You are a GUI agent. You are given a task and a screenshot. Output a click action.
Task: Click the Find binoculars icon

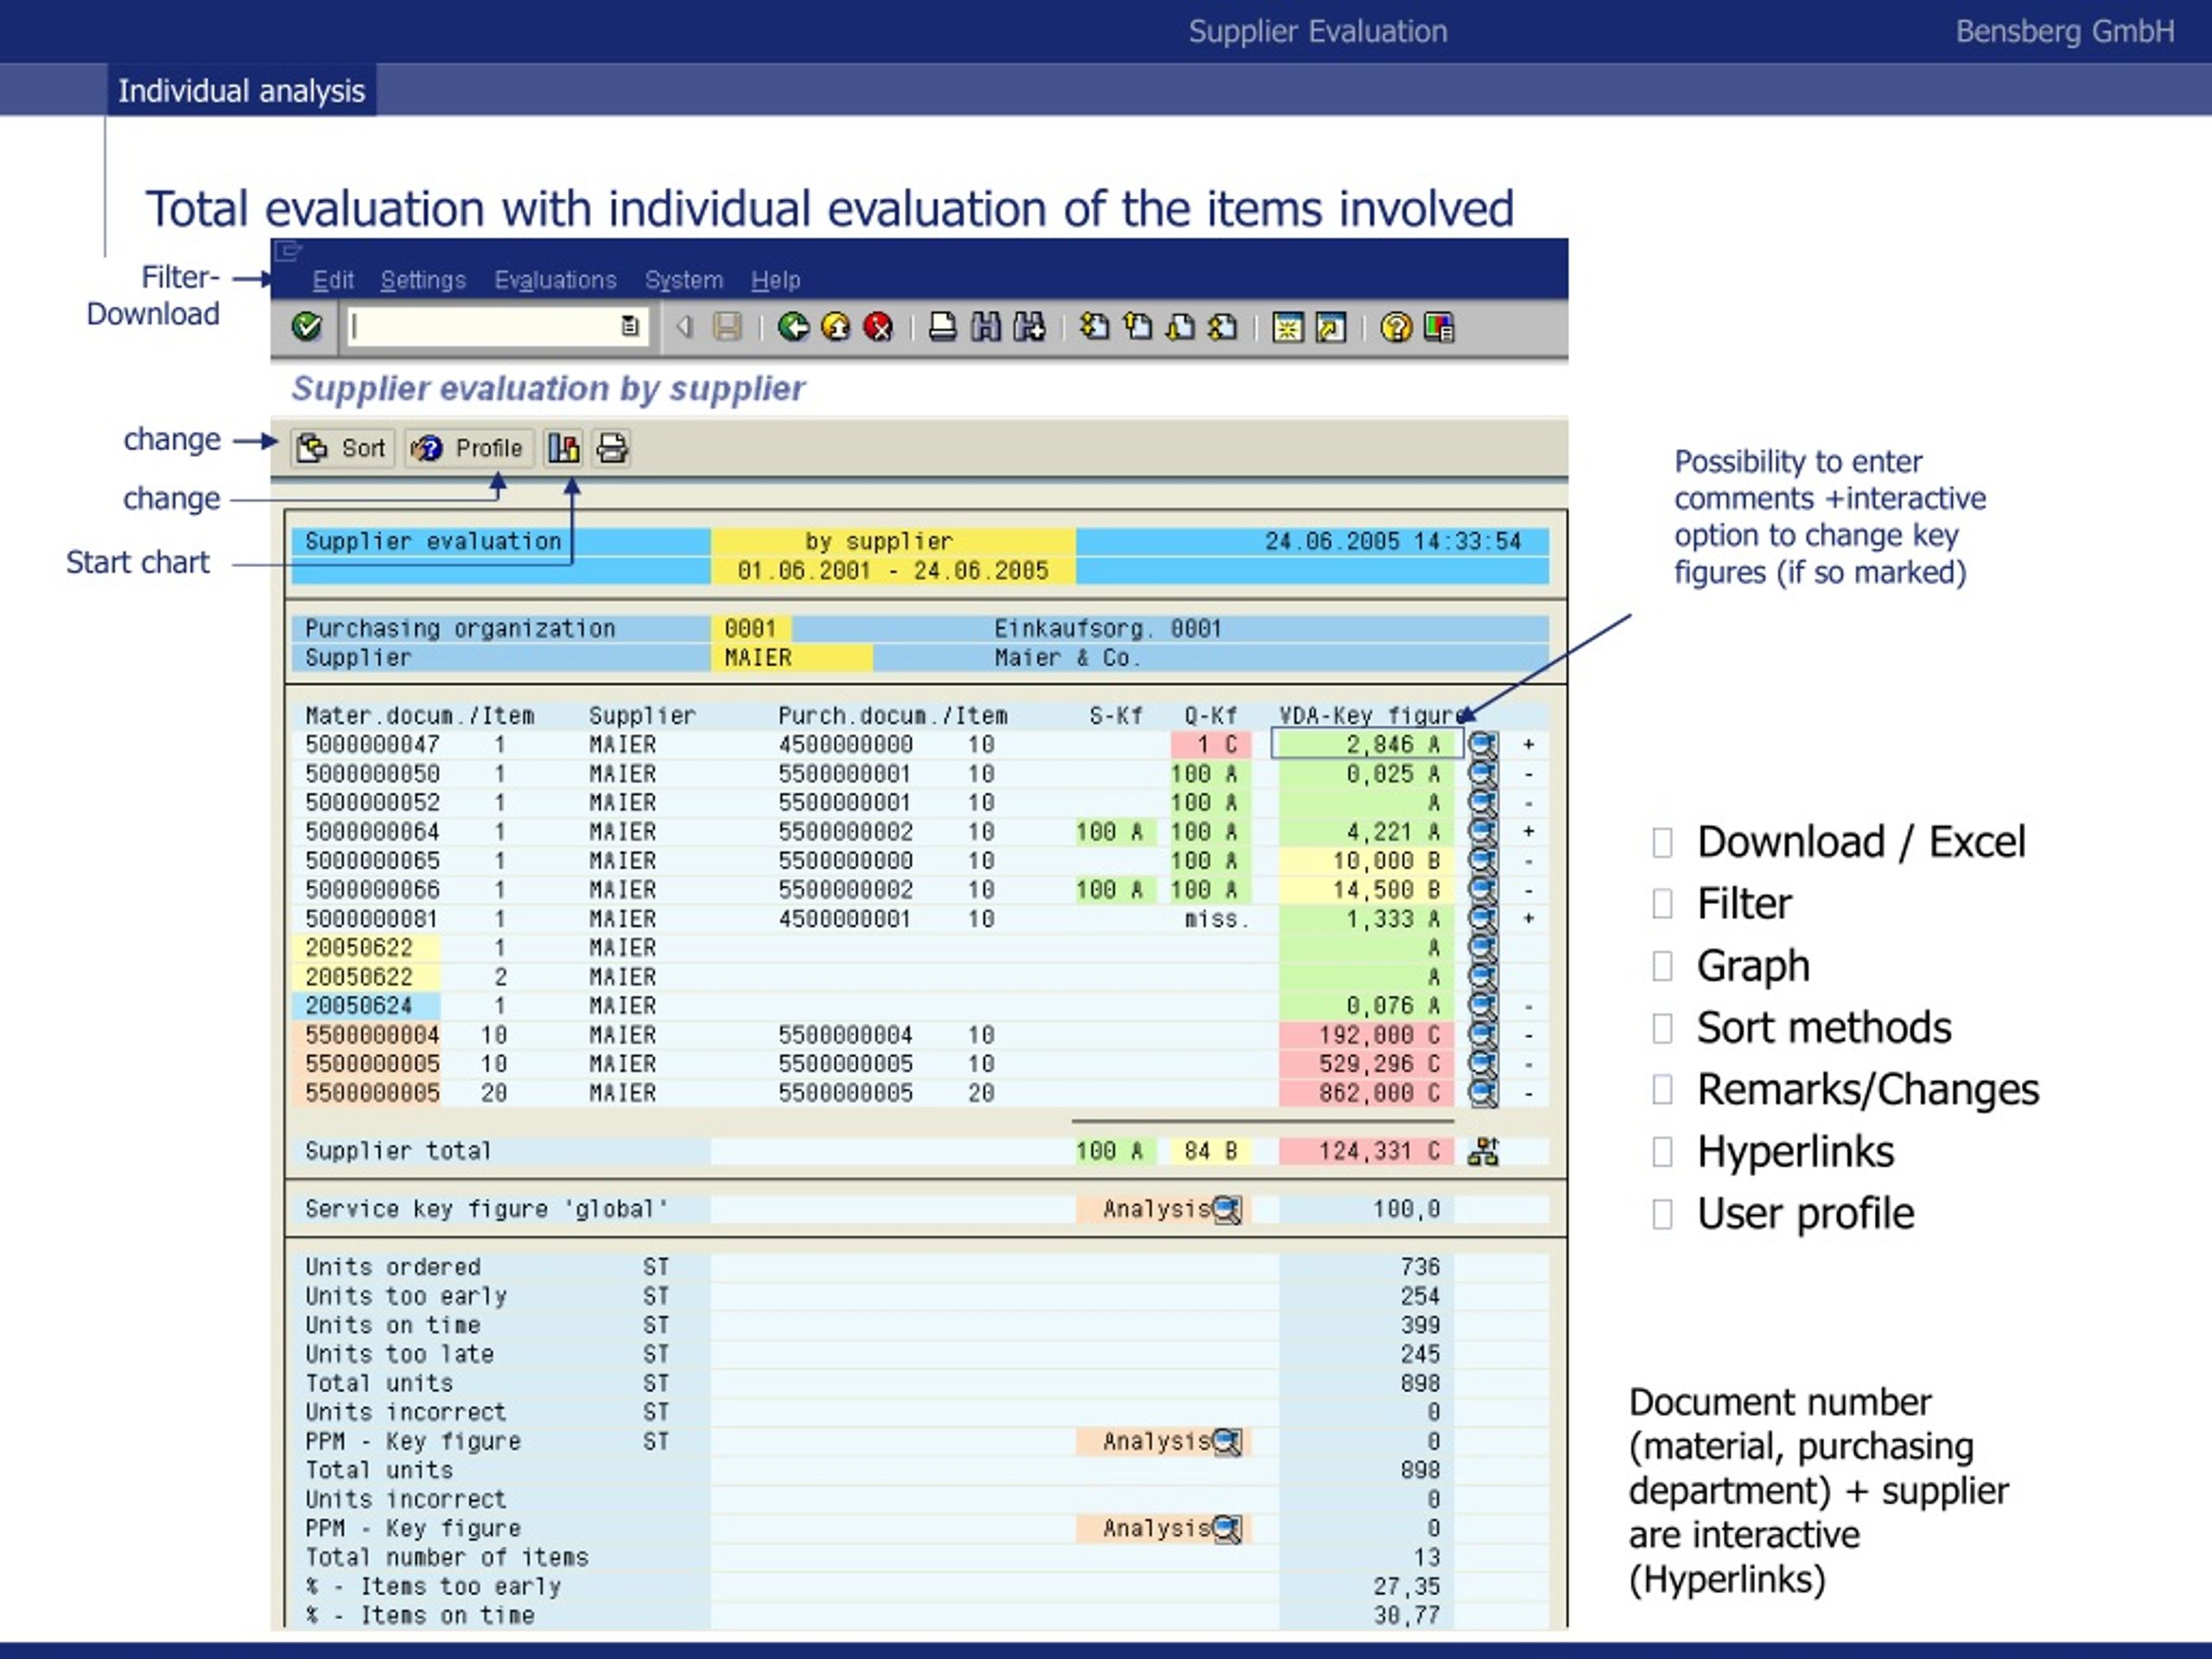point(986,327)
